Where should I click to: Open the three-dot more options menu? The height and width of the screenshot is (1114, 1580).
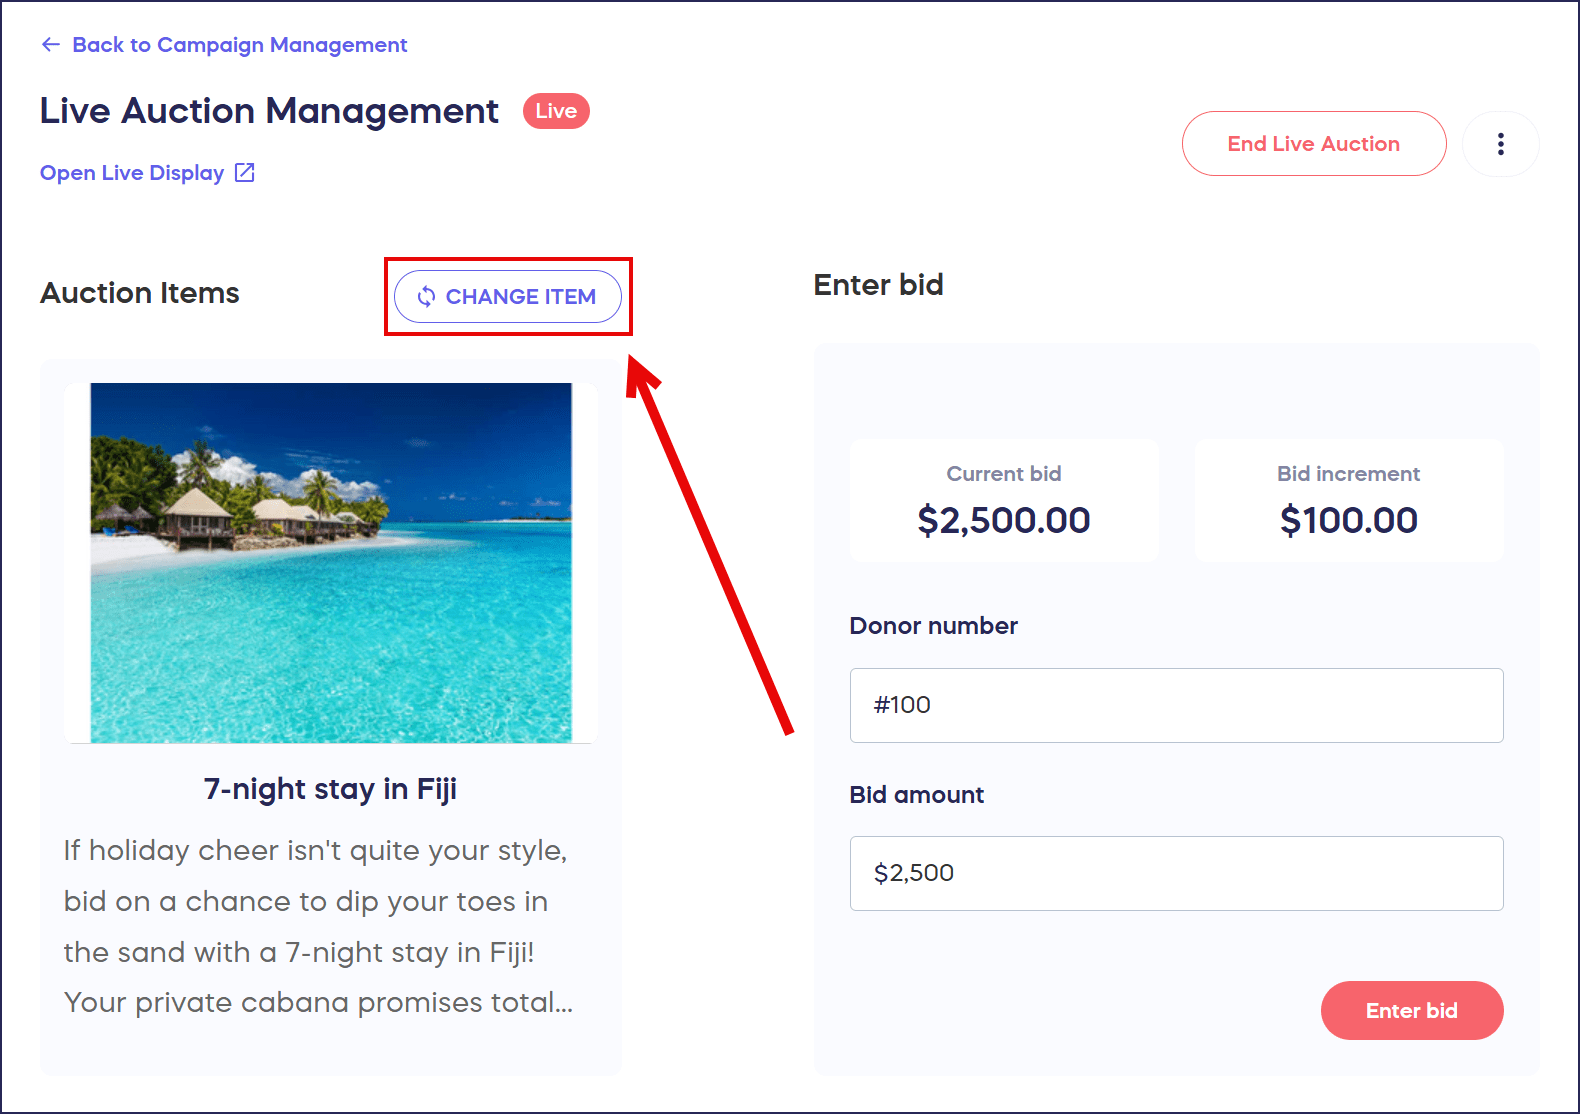1500,144
